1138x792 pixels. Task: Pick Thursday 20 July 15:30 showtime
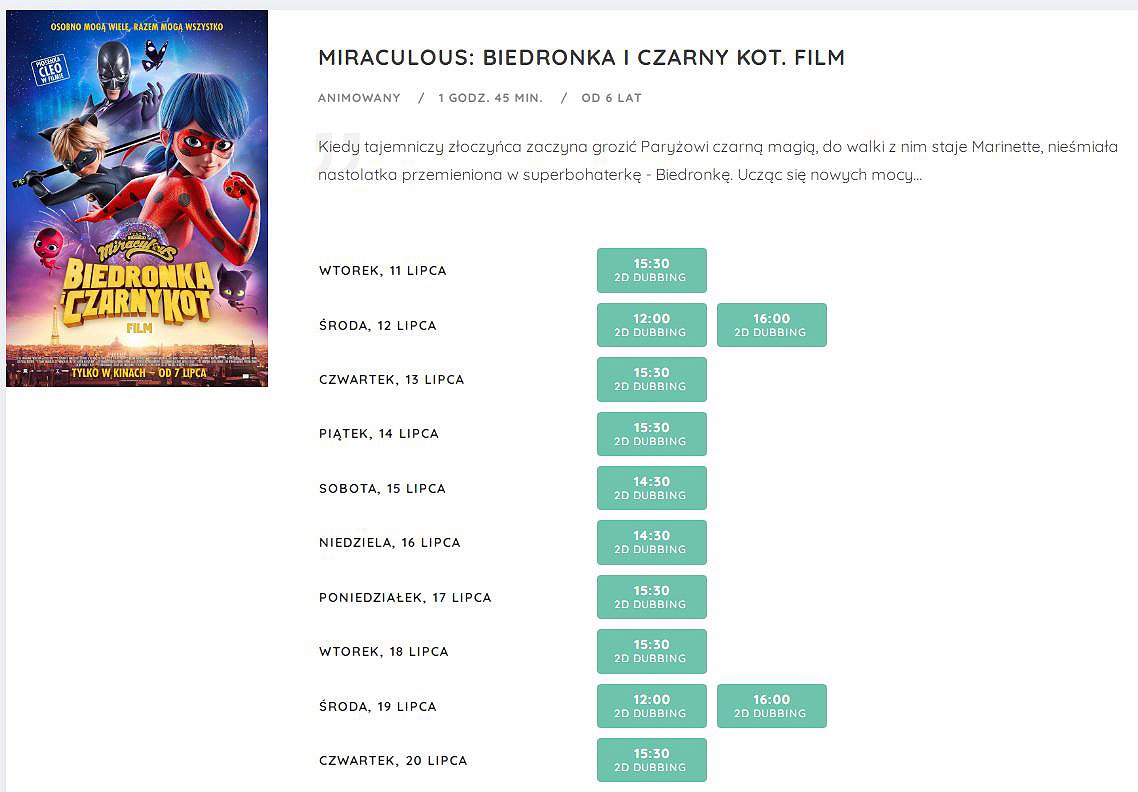[x=651, y=760]
